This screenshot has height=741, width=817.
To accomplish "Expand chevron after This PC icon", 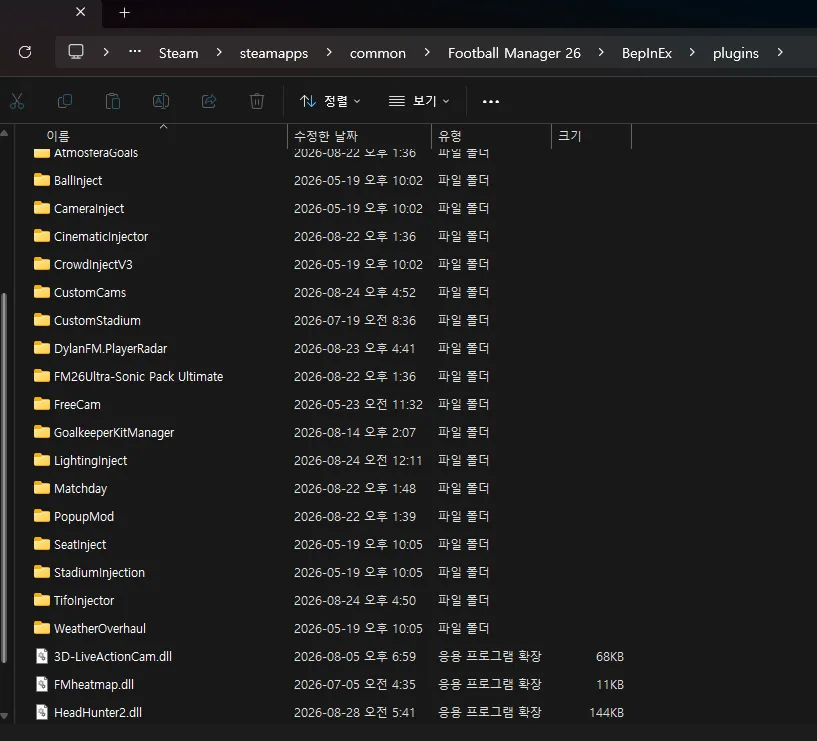I will click(106, 52).
